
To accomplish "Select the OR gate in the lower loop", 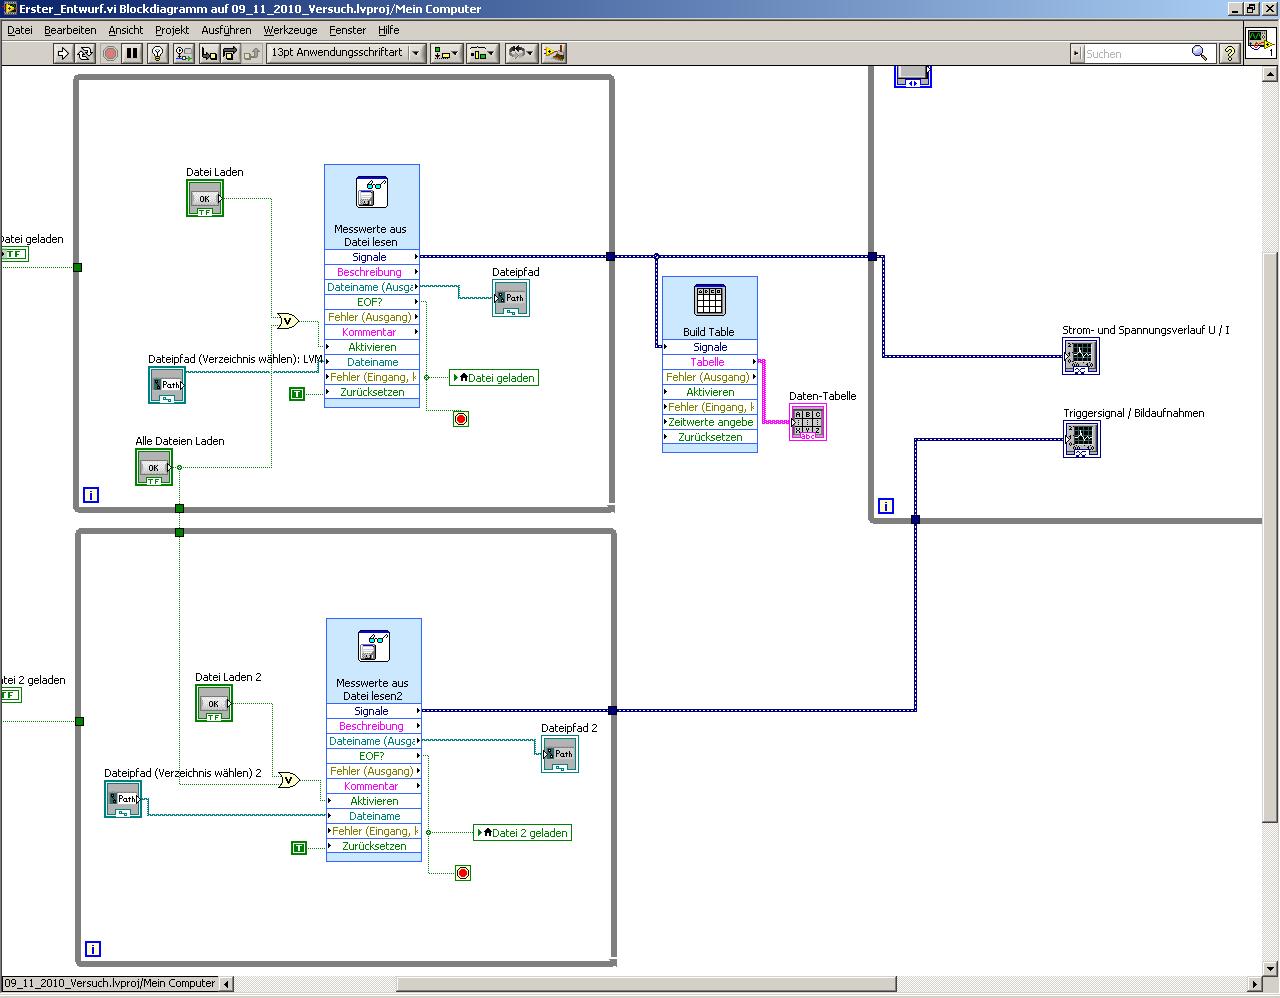I will coord(289,780).
